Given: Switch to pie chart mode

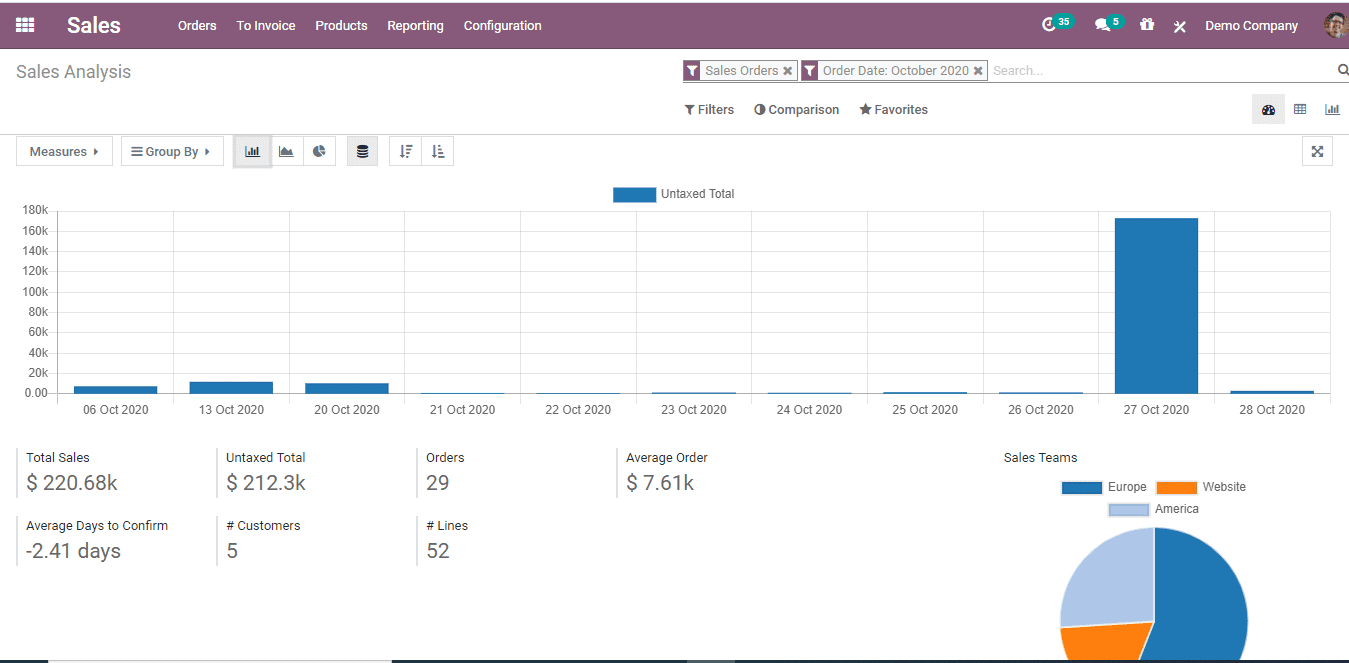Looking at the screenshot, I should point(319,152).
